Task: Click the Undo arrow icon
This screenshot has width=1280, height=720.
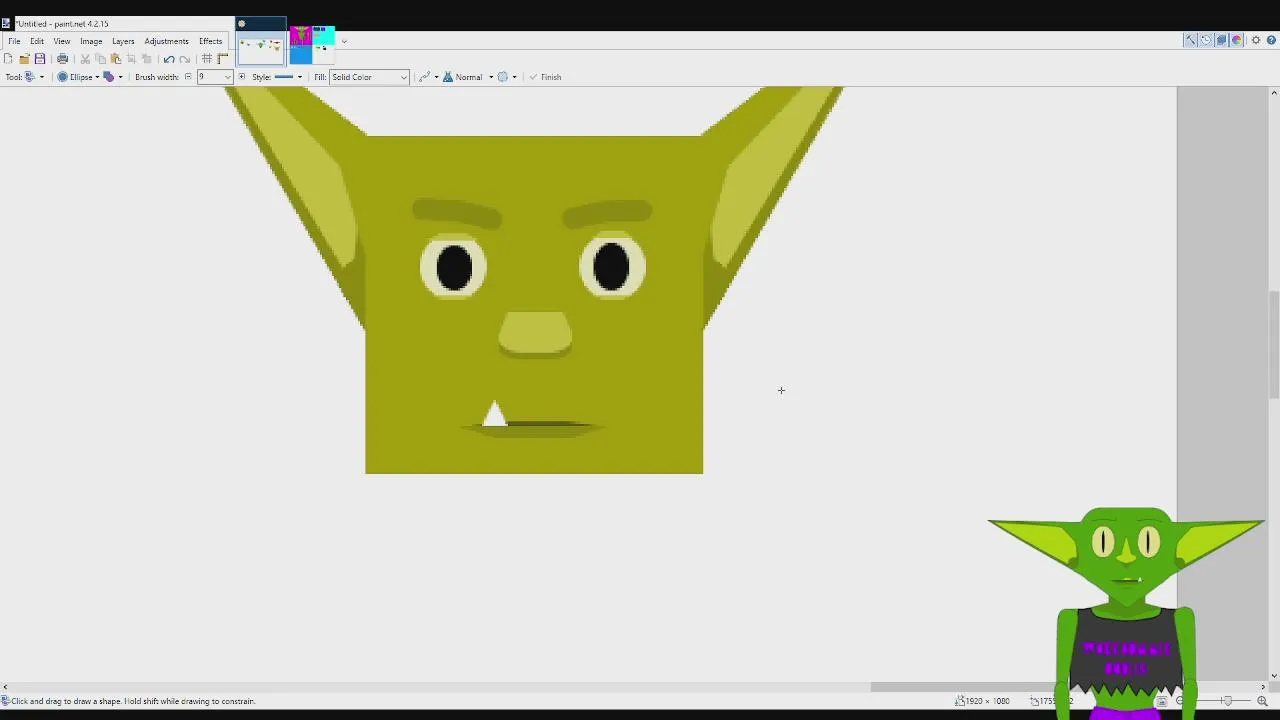Action: tap(169, 59)
